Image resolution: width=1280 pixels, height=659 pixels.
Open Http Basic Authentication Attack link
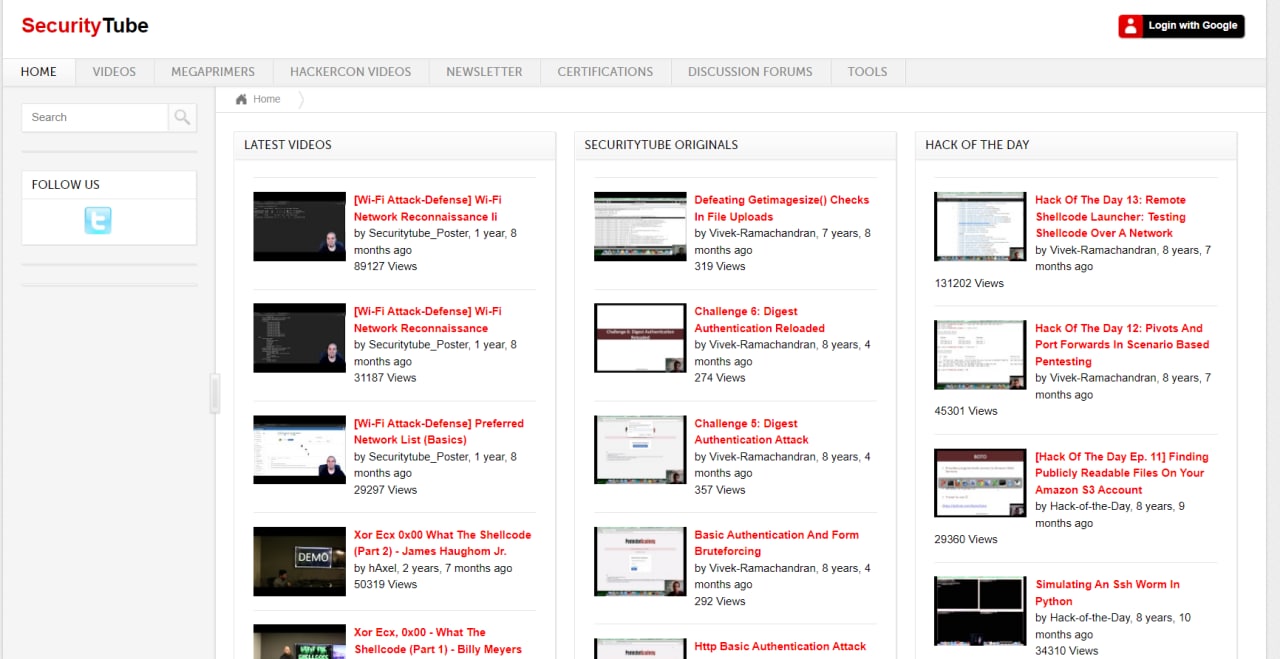pos(781,647)
